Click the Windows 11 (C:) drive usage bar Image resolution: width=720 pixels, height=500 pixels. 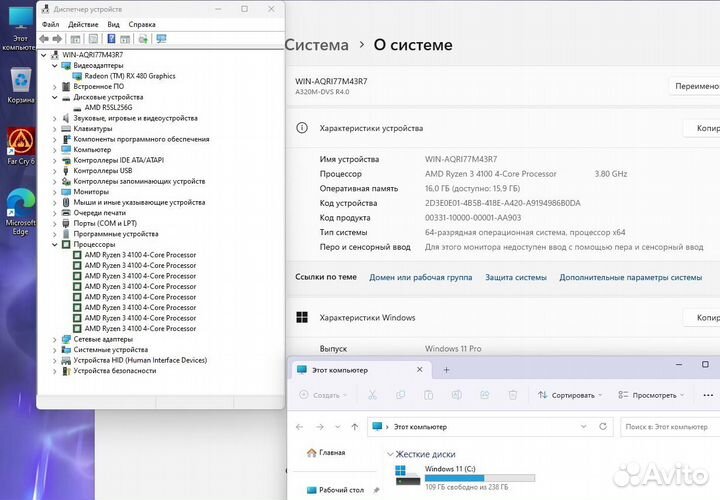point(480,478)
